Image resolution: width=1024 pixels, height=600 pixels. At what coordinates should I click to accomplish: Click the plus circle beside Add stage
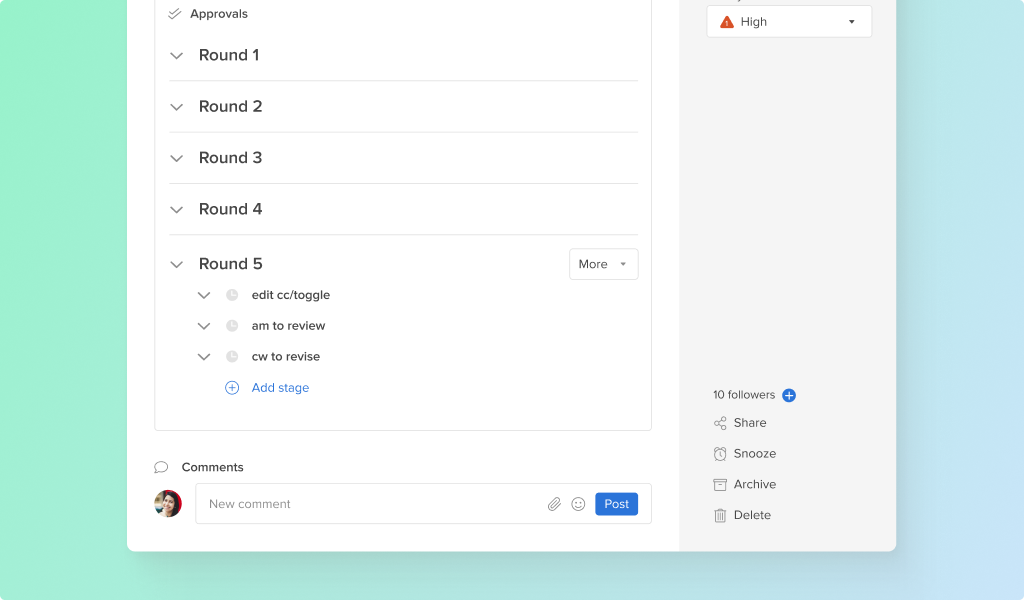point(232,388)
